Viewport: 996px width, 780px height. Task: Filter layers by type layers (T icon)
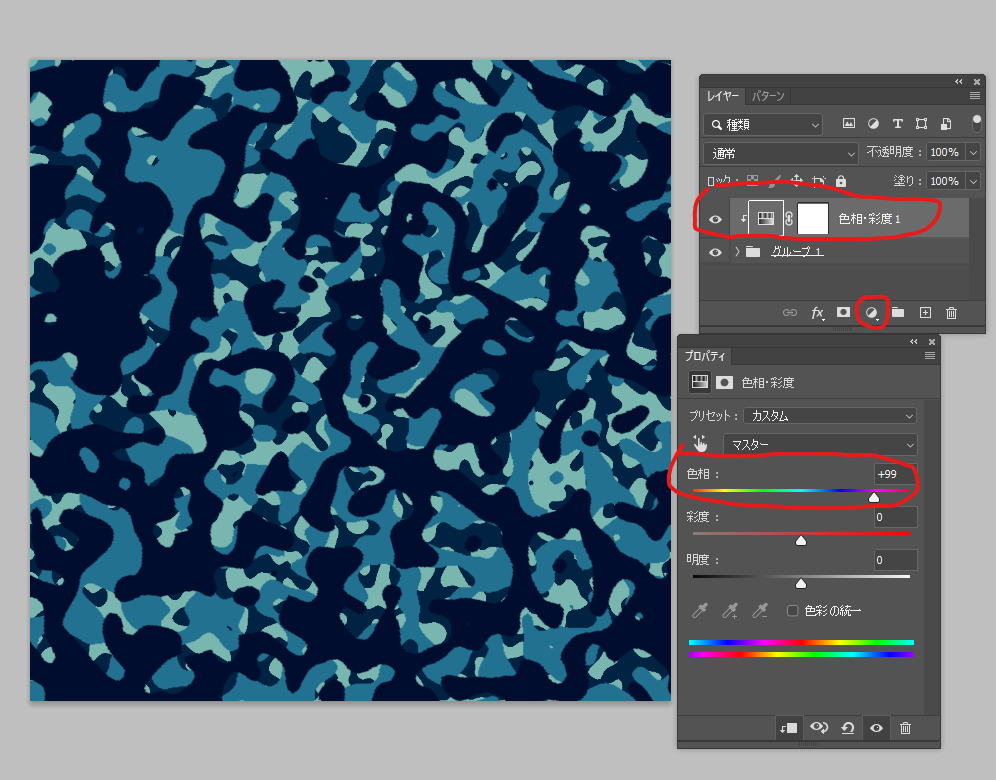click(x=897, y=124)
